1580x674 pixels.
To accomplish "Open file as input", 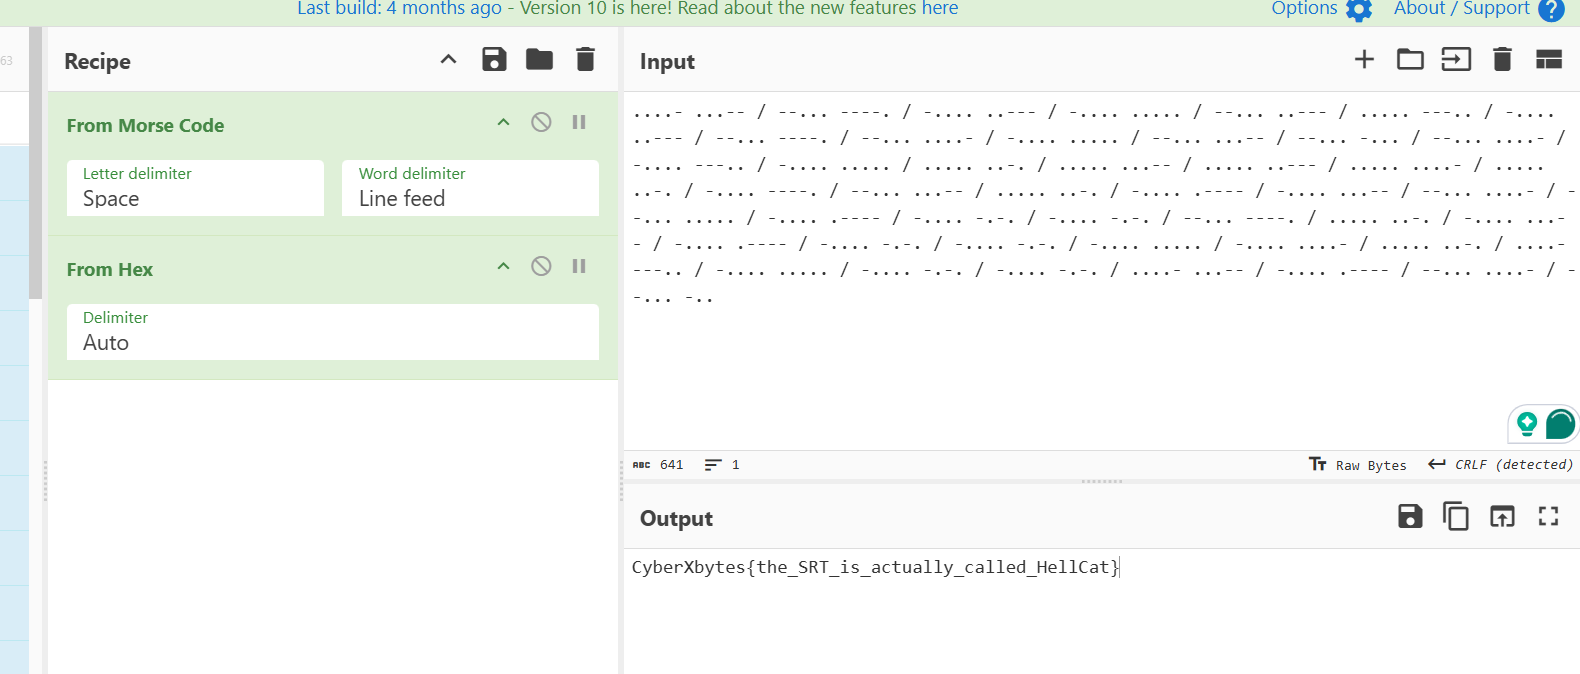I will point(1456,60).
